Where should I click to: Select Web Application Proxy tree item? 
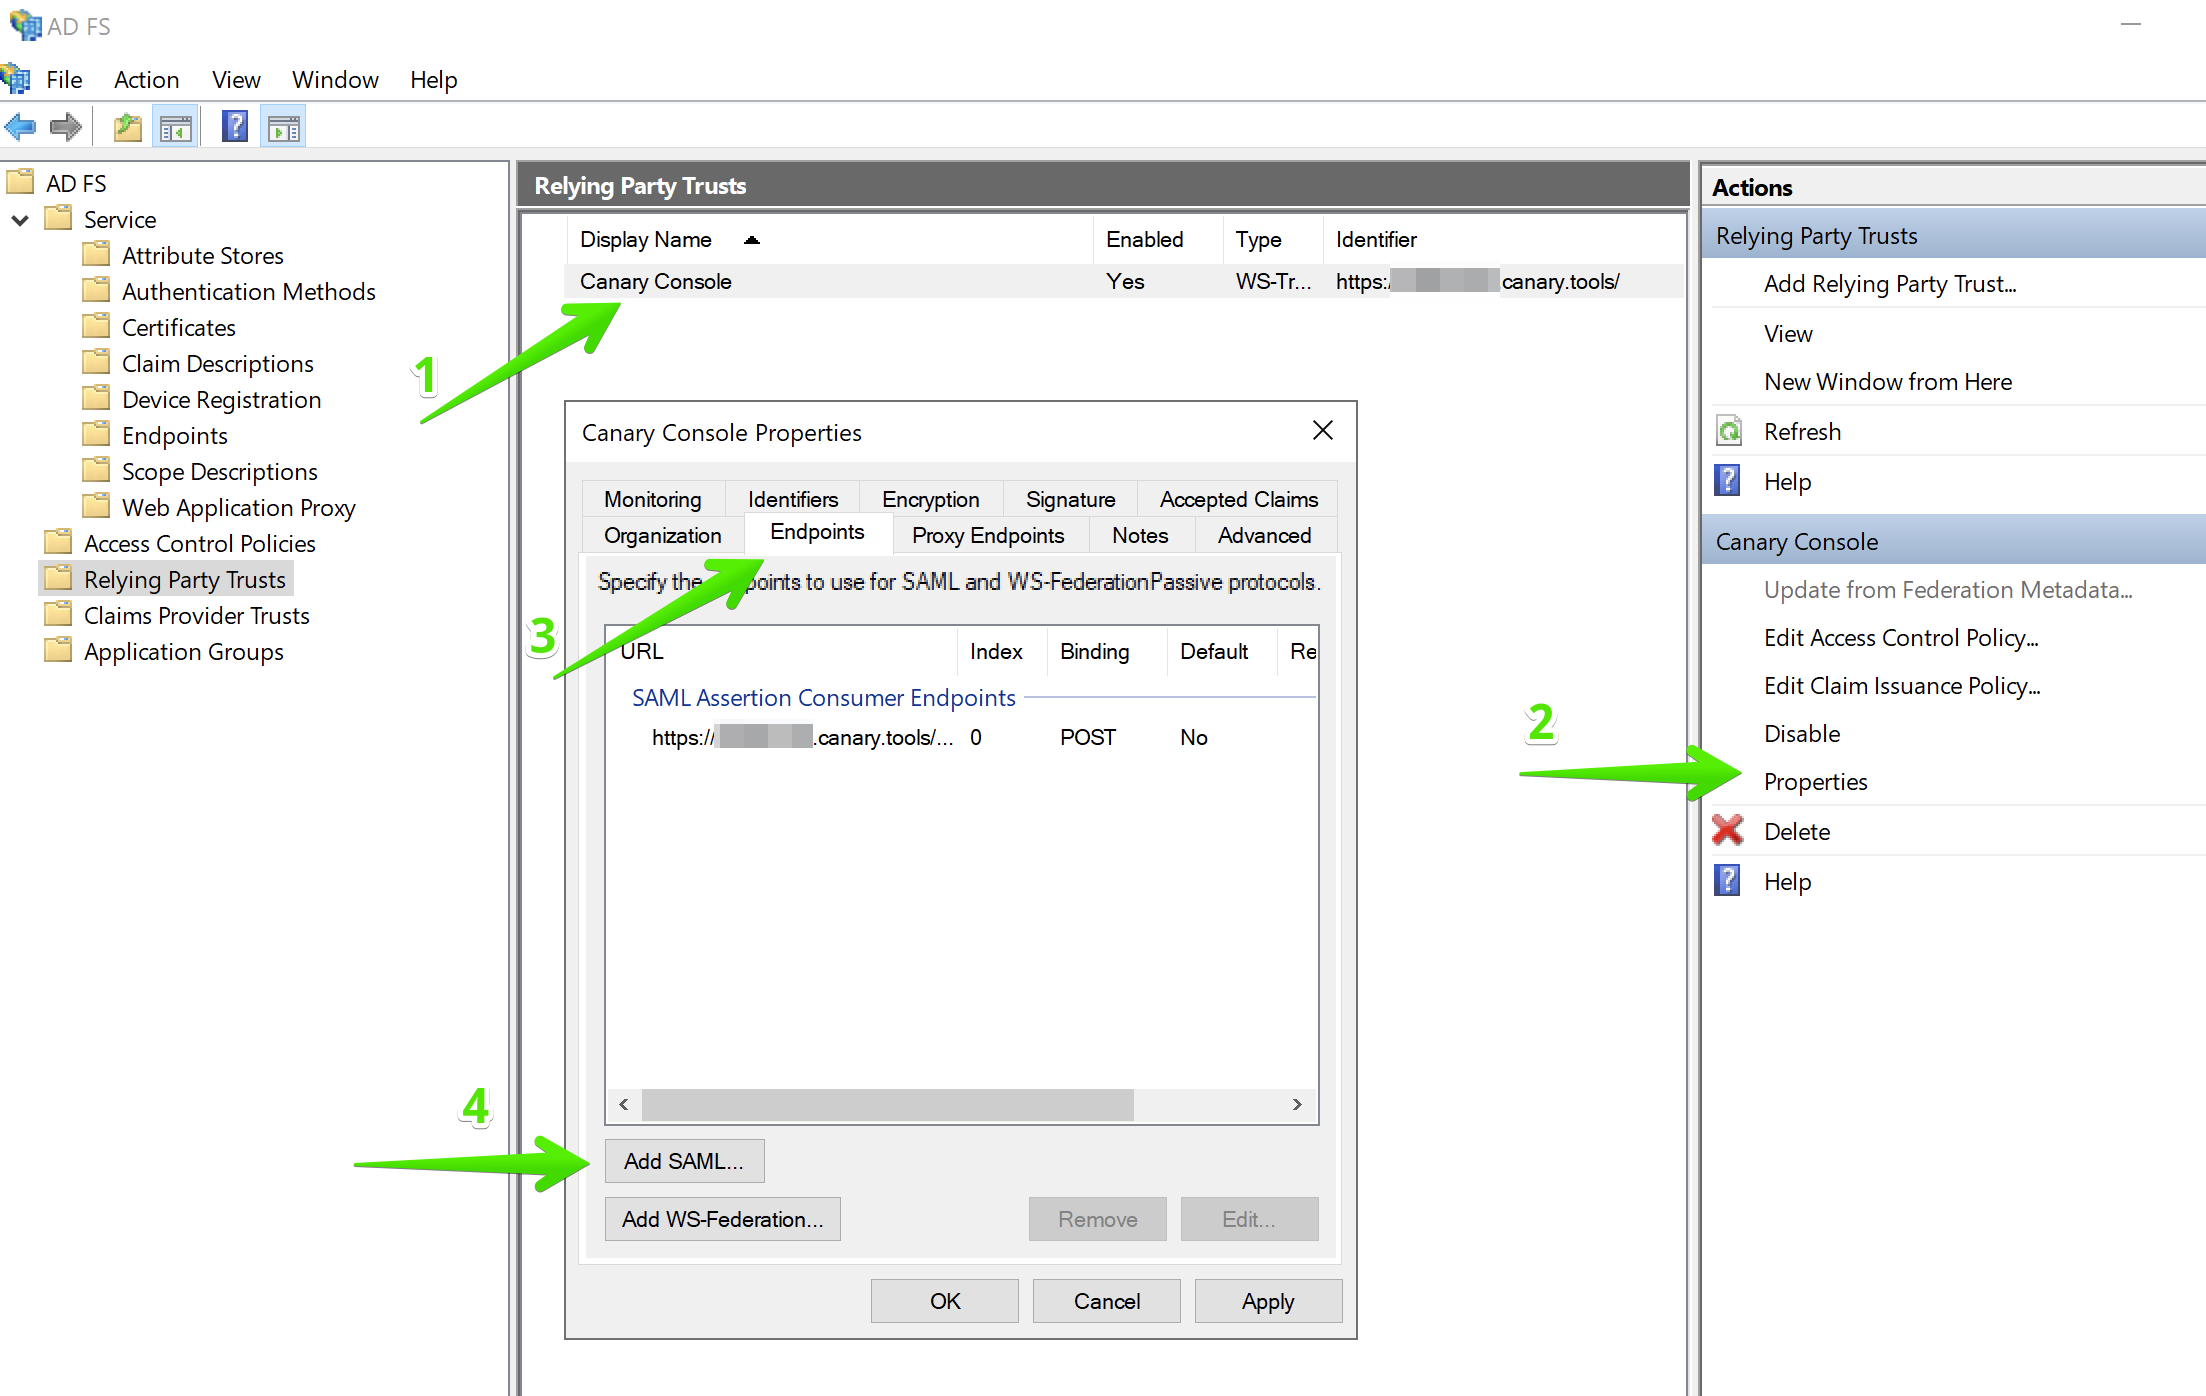(238, 507)
